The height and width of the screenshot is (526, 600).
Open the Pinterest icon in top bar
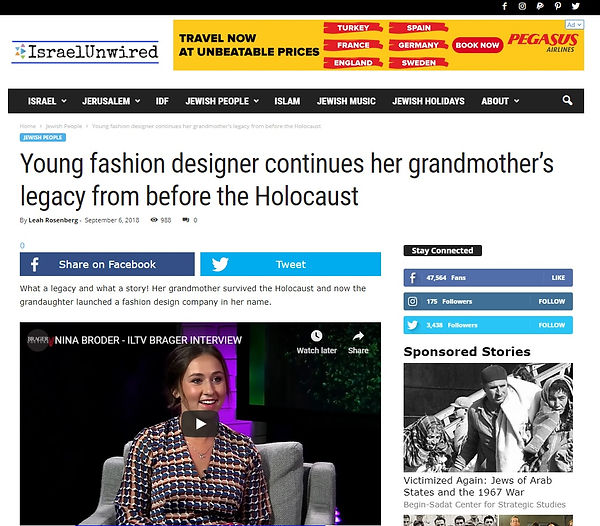tap(558, 6)
